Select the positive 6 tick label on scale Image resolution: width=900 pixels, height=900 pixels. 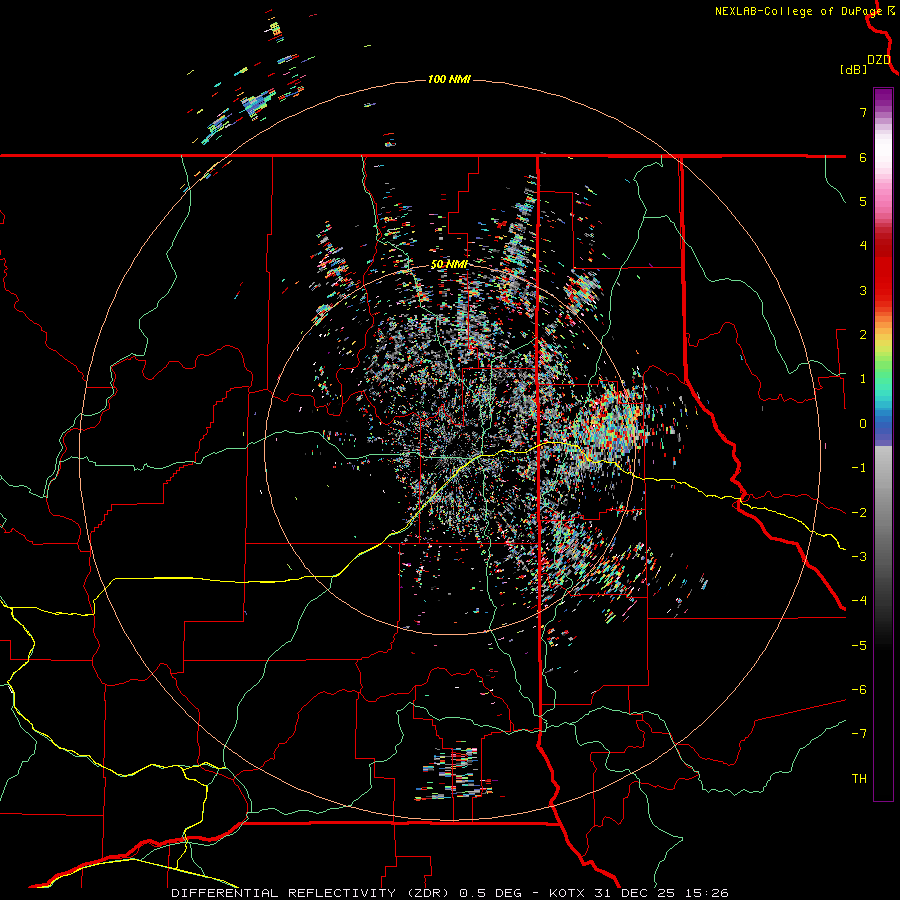click(863, 157)
